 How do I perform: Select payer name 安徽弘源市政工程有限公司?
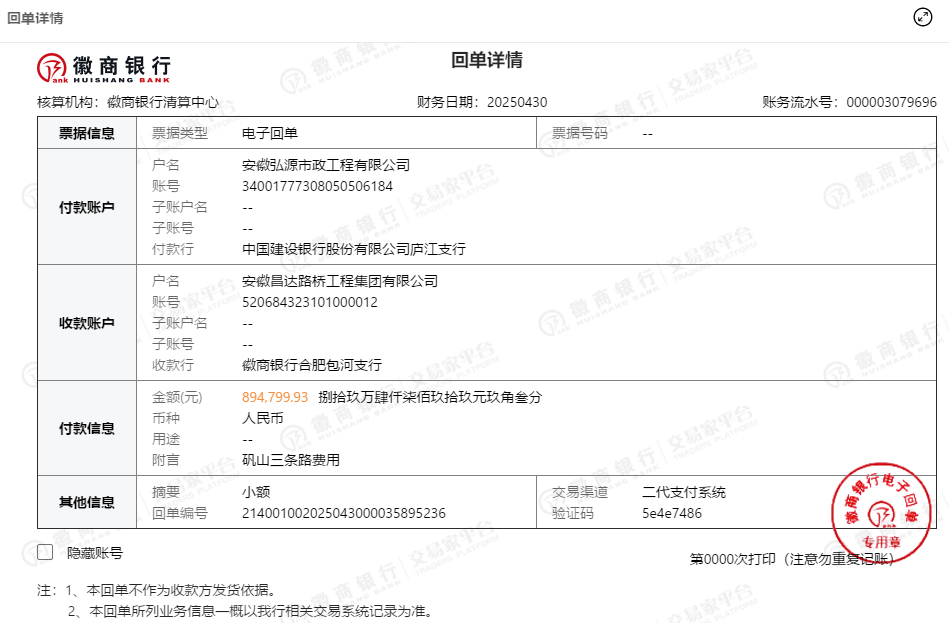click(x=326, y=165)
